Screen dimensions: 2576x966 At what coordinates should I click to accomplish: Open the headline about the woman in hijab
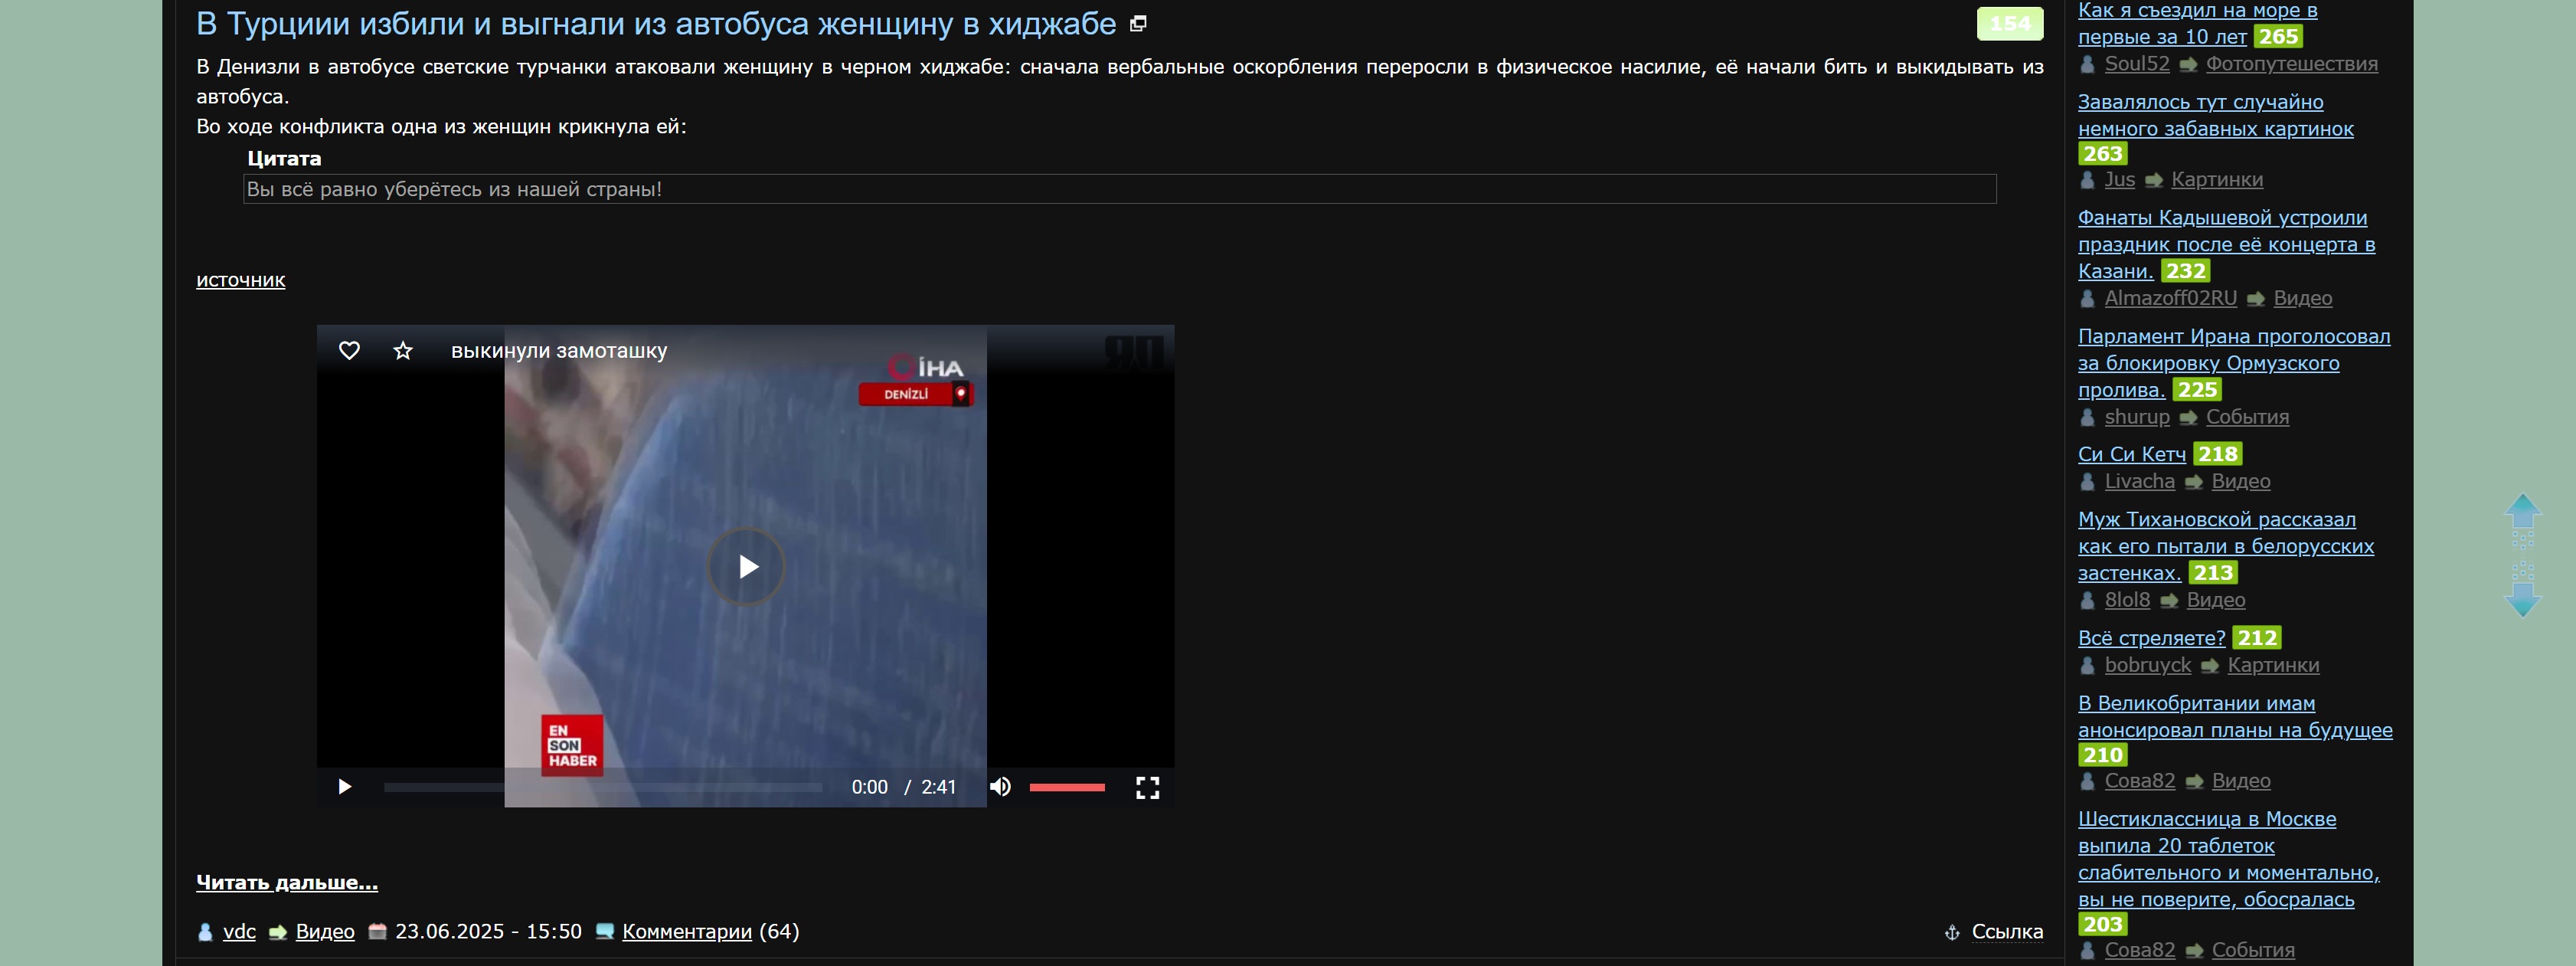(656, 23)
